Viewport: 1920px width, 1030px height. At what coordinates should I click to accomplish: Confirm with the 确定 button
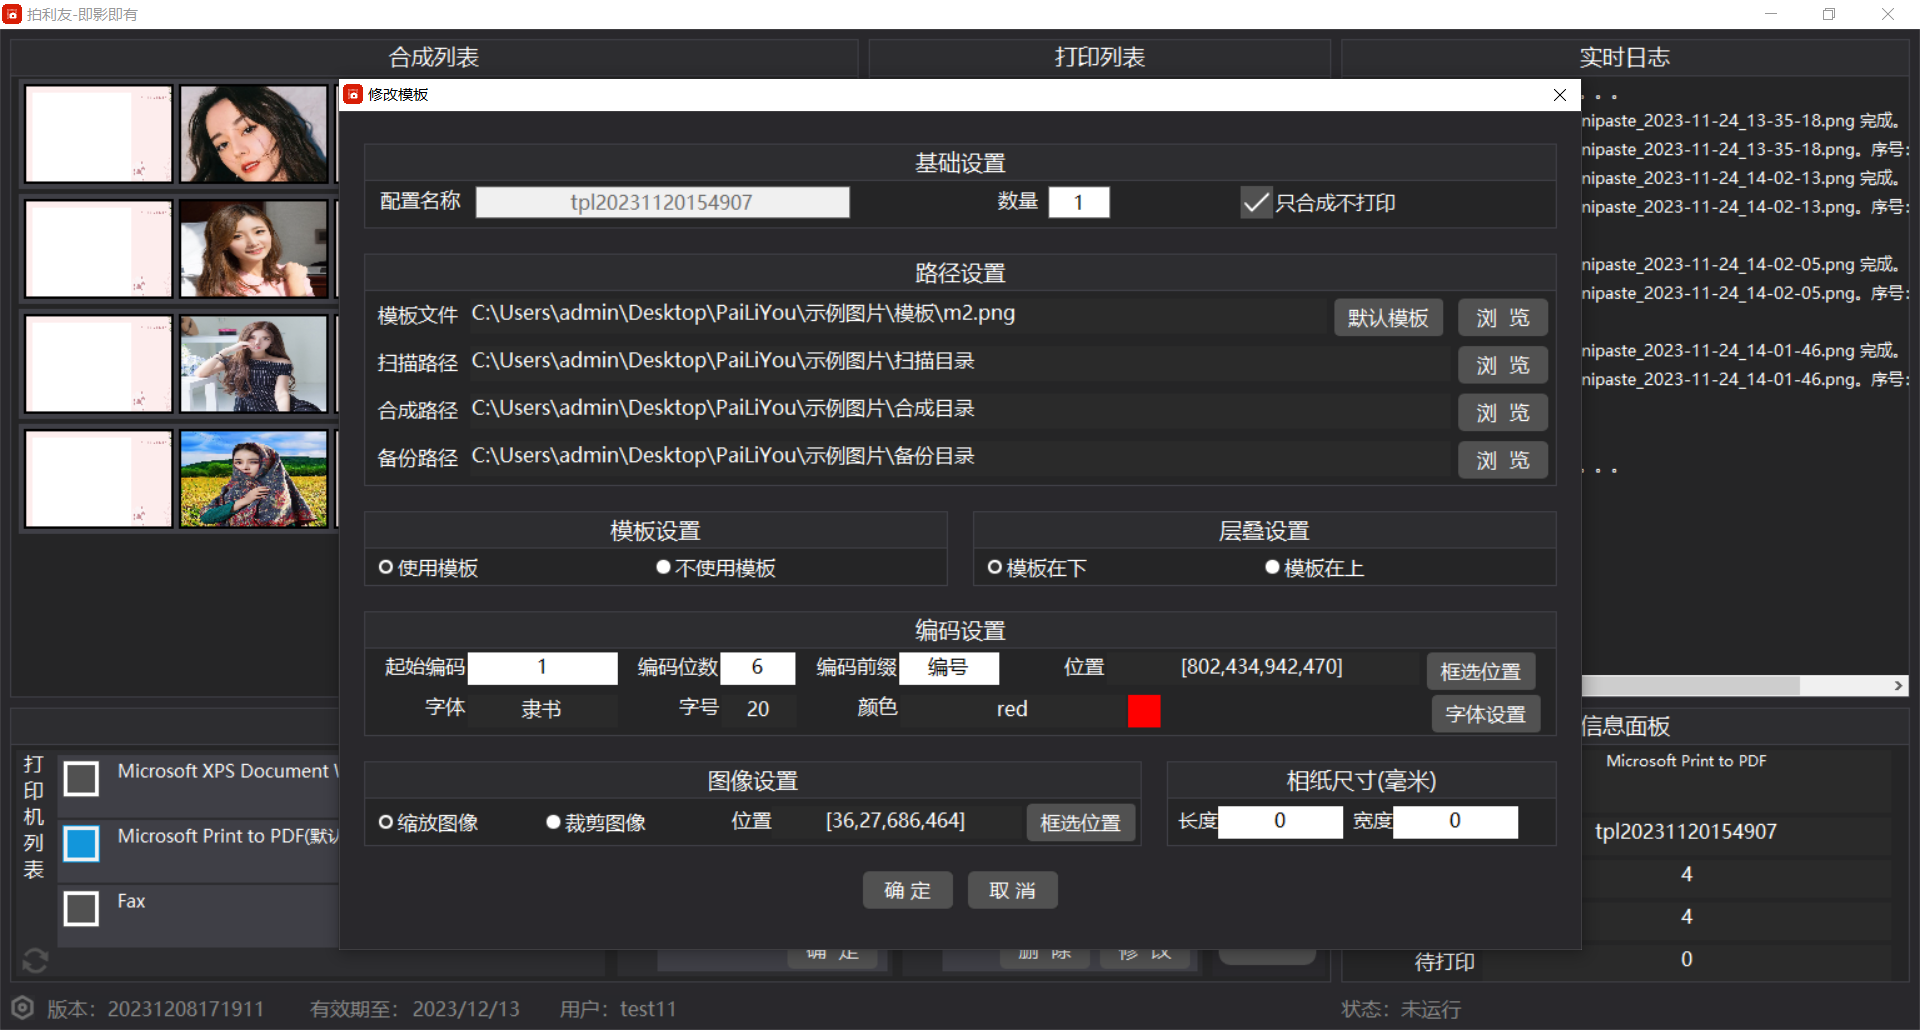click(907, 890)
